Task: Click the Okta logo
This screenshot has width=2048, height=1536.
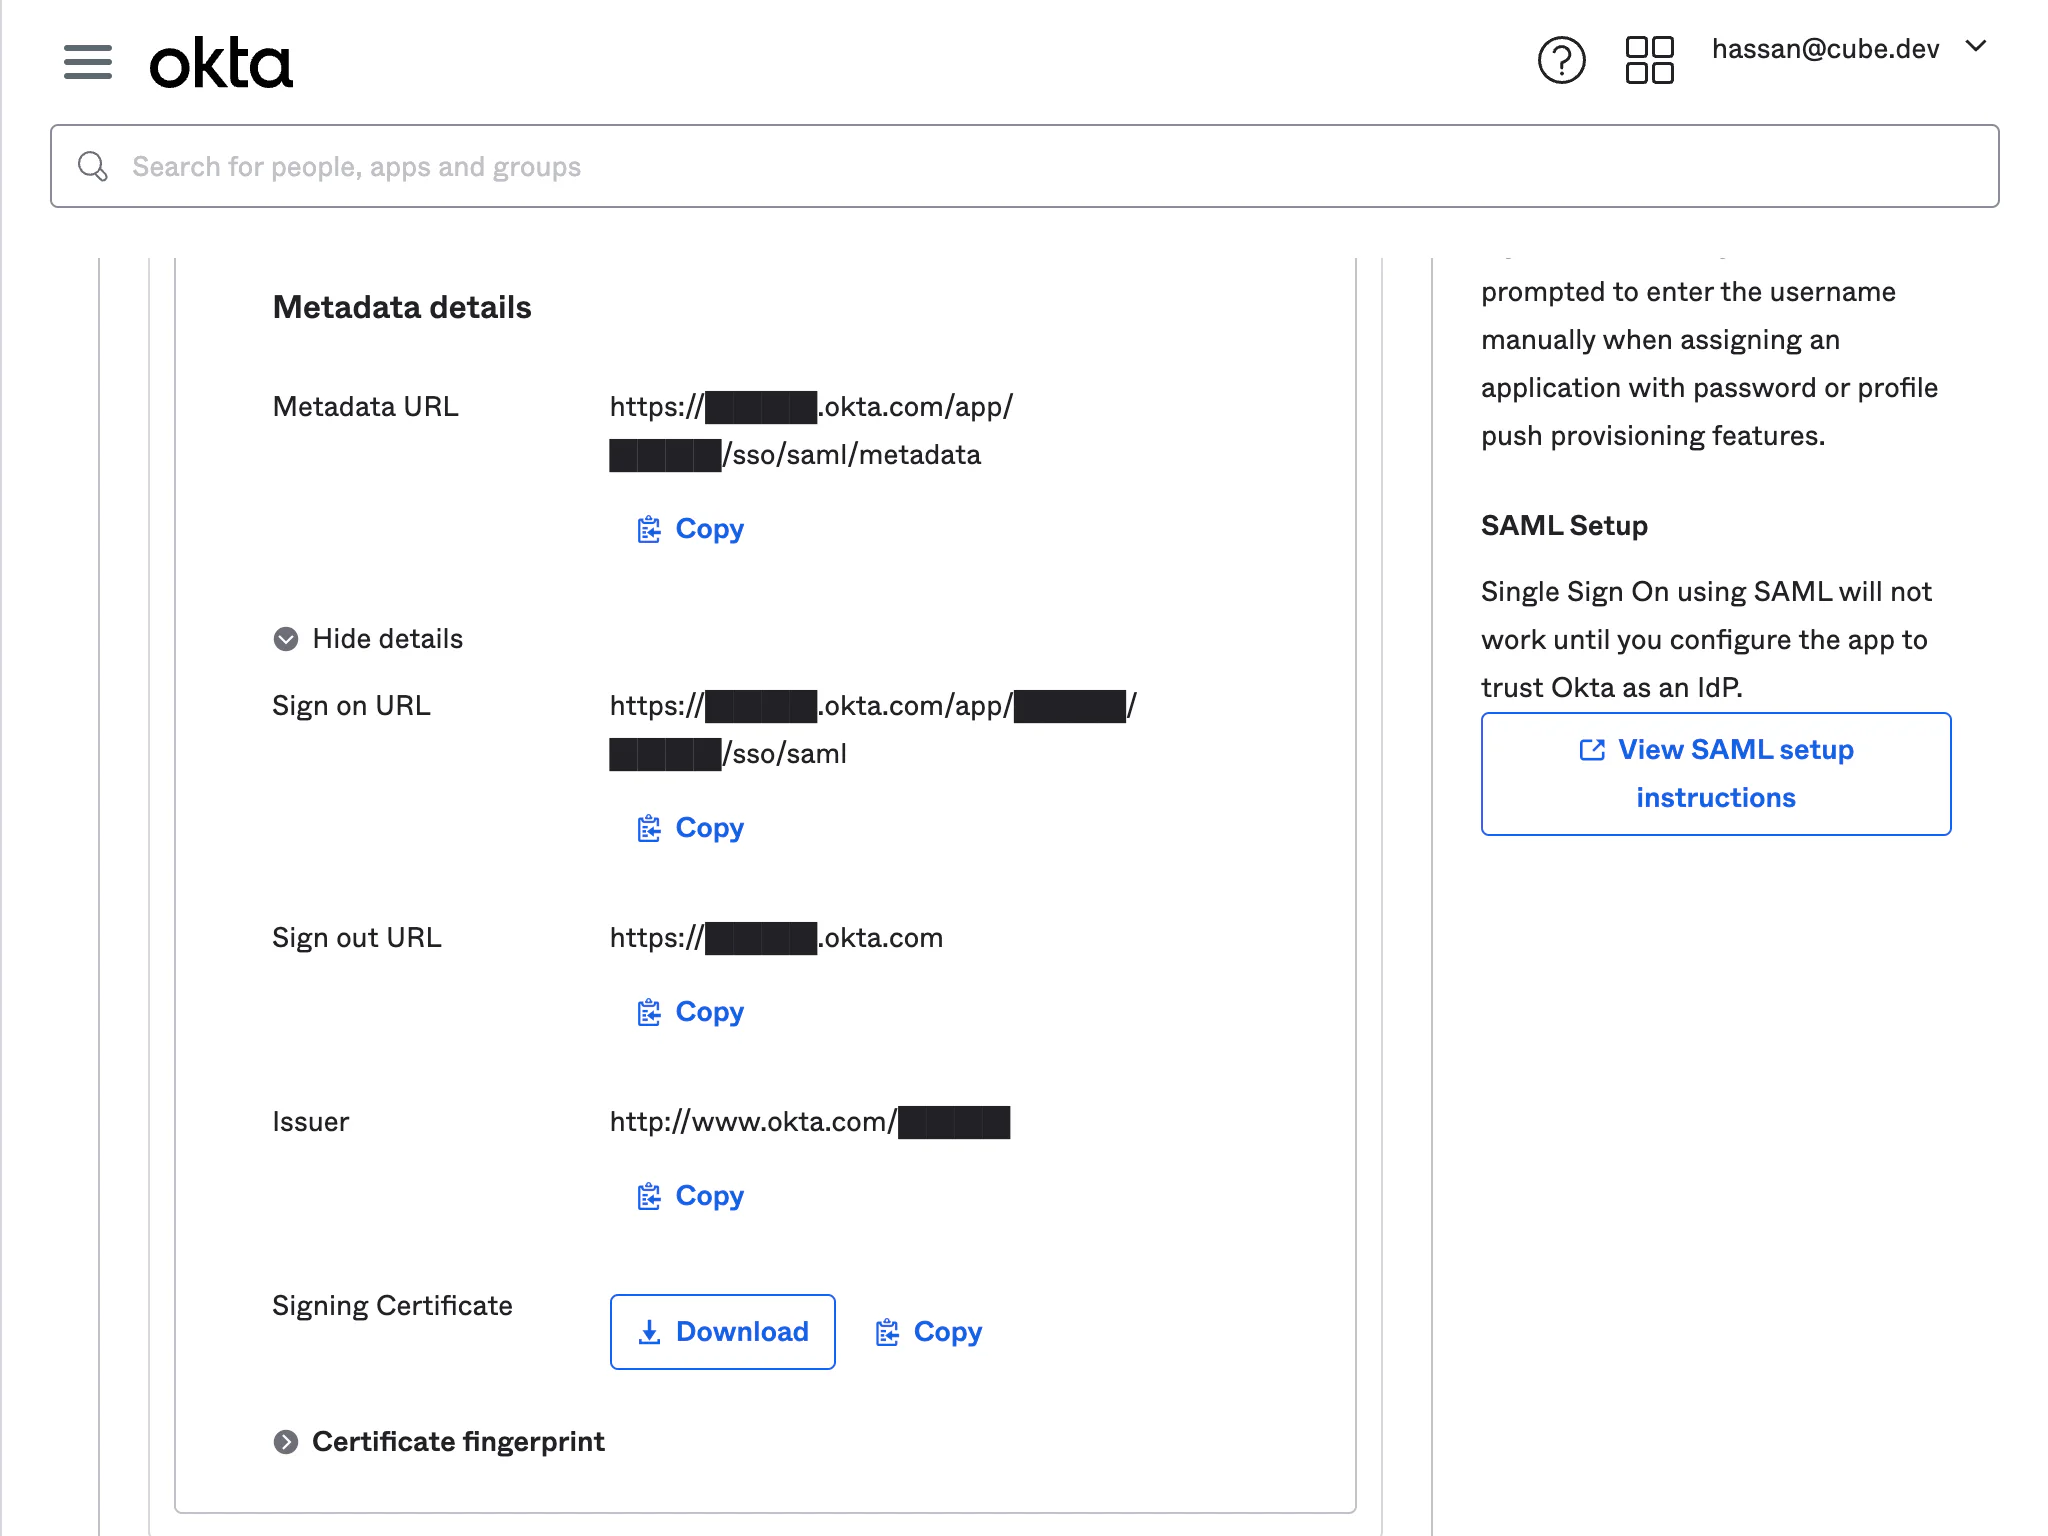Action: (221, 63)
